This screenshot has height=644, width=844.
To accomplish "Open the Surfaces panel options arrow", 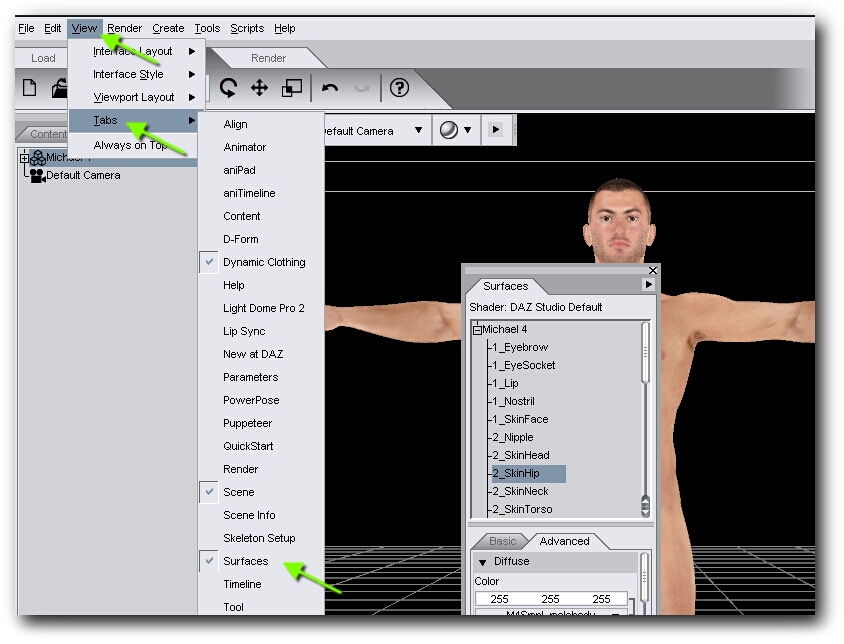I will click(649, 285).
